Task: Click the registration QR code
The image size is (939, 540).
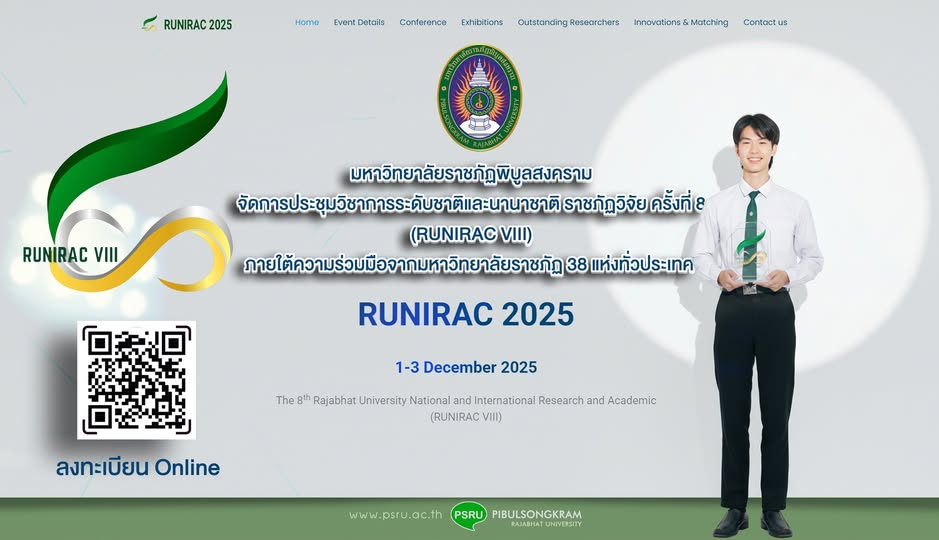Action: (x=136, y=380)
